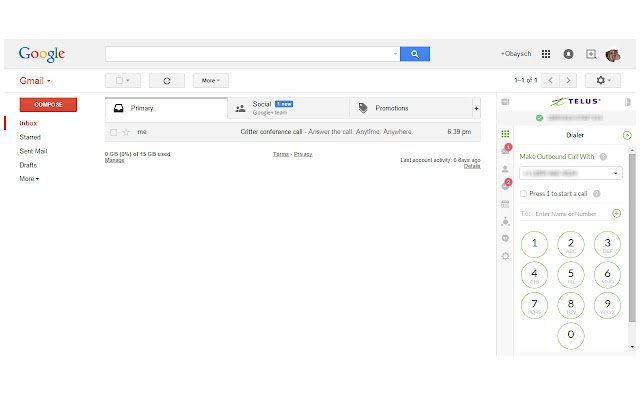Open the More actions dropdown in toolbar
This screenshot has height=400, width=640.
211,81
